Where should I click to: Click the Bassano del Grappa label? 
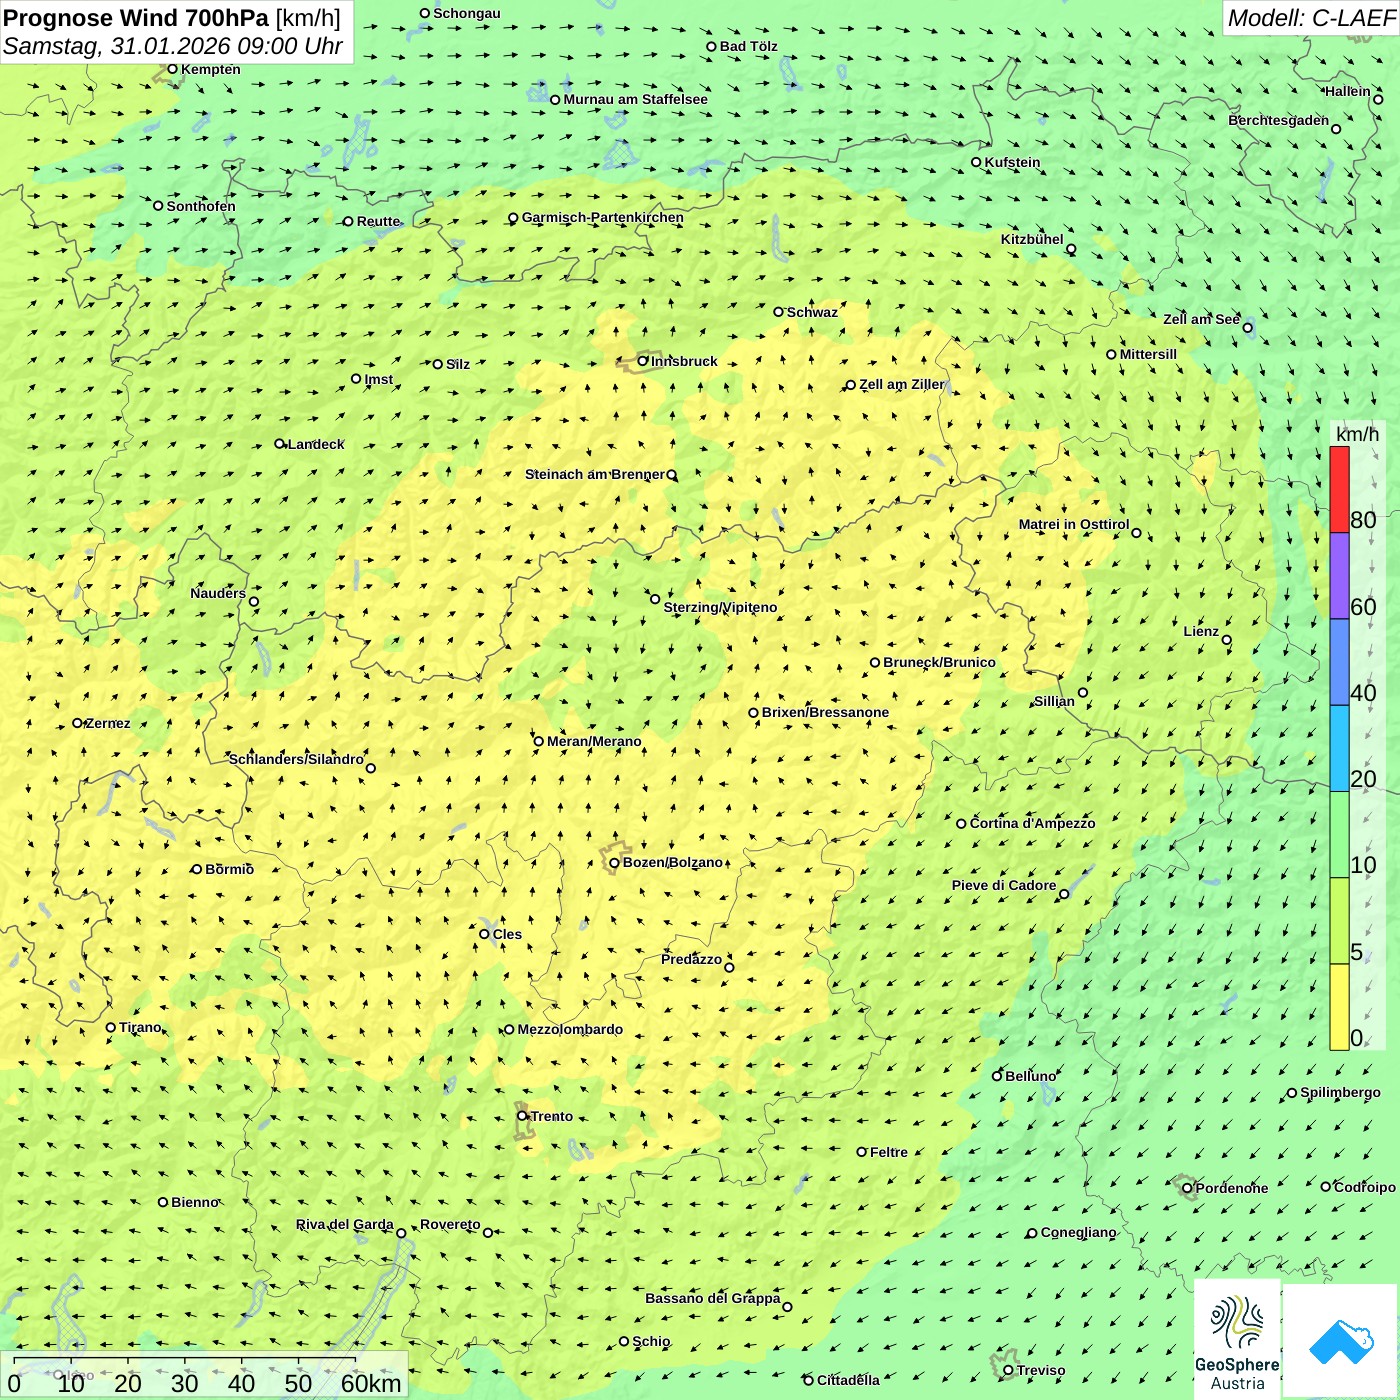(x=712, y=1298)
